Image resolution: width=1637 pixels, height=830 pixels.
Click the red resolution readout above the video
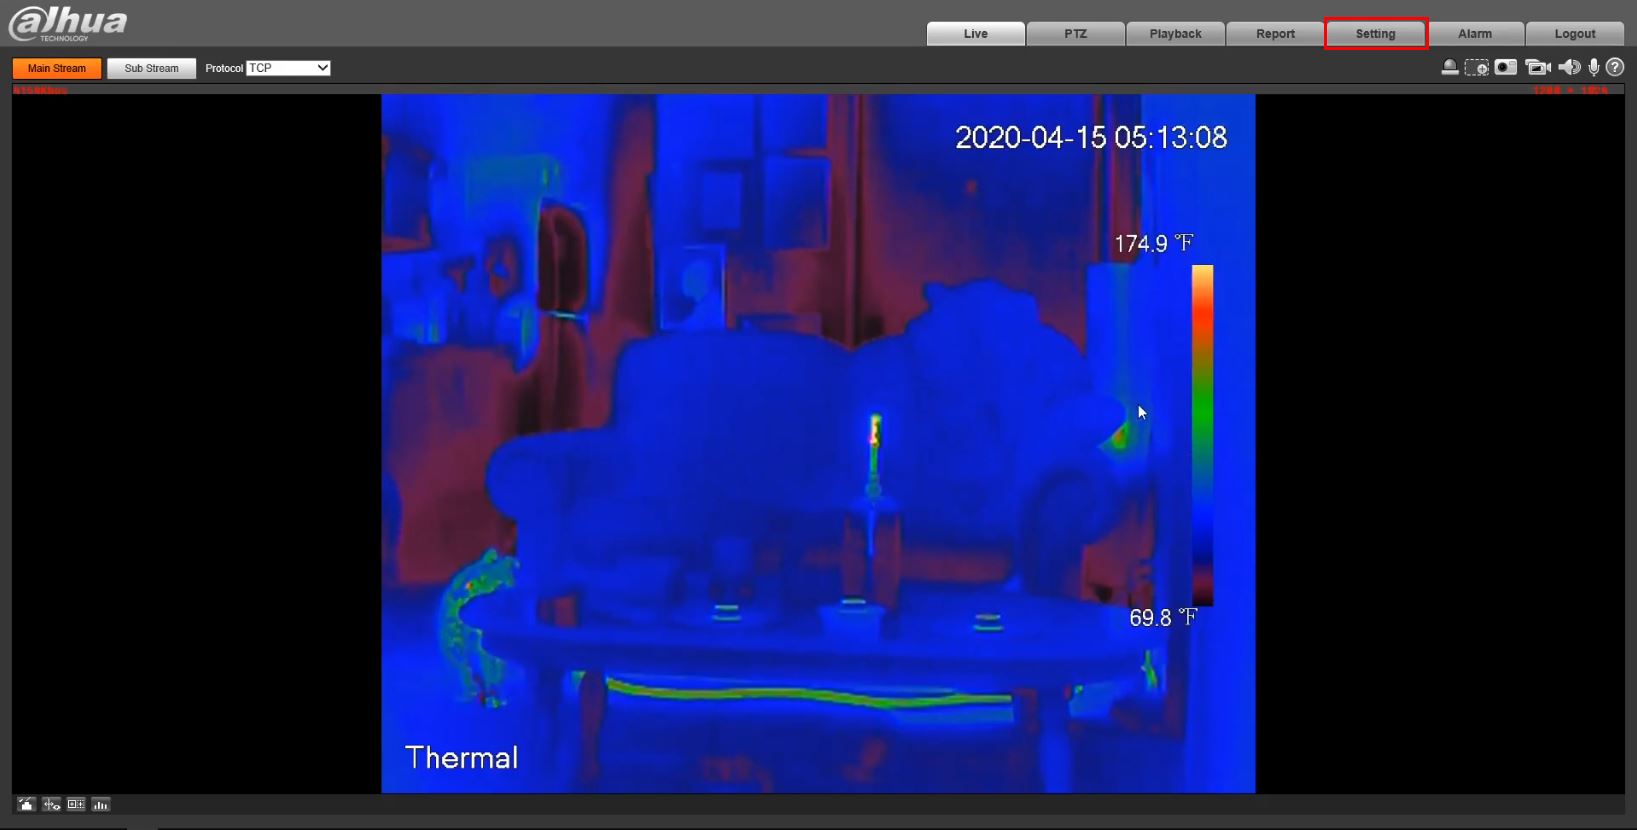point(1571,90)
